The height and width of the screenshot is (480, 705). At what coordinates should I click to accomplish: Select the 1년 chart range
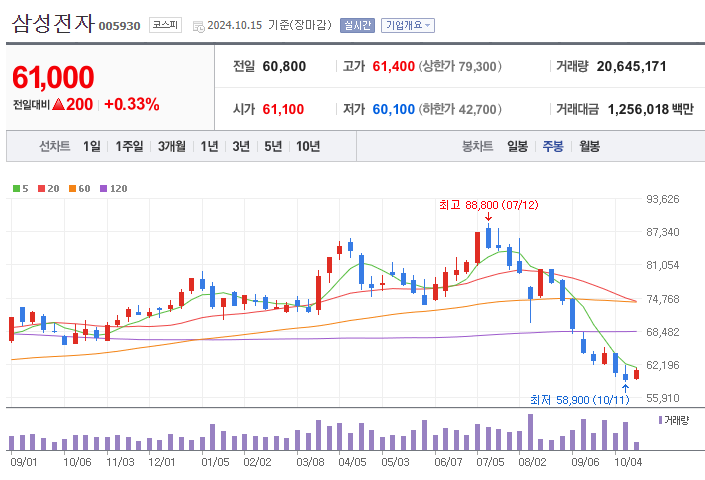click(209, 146)
